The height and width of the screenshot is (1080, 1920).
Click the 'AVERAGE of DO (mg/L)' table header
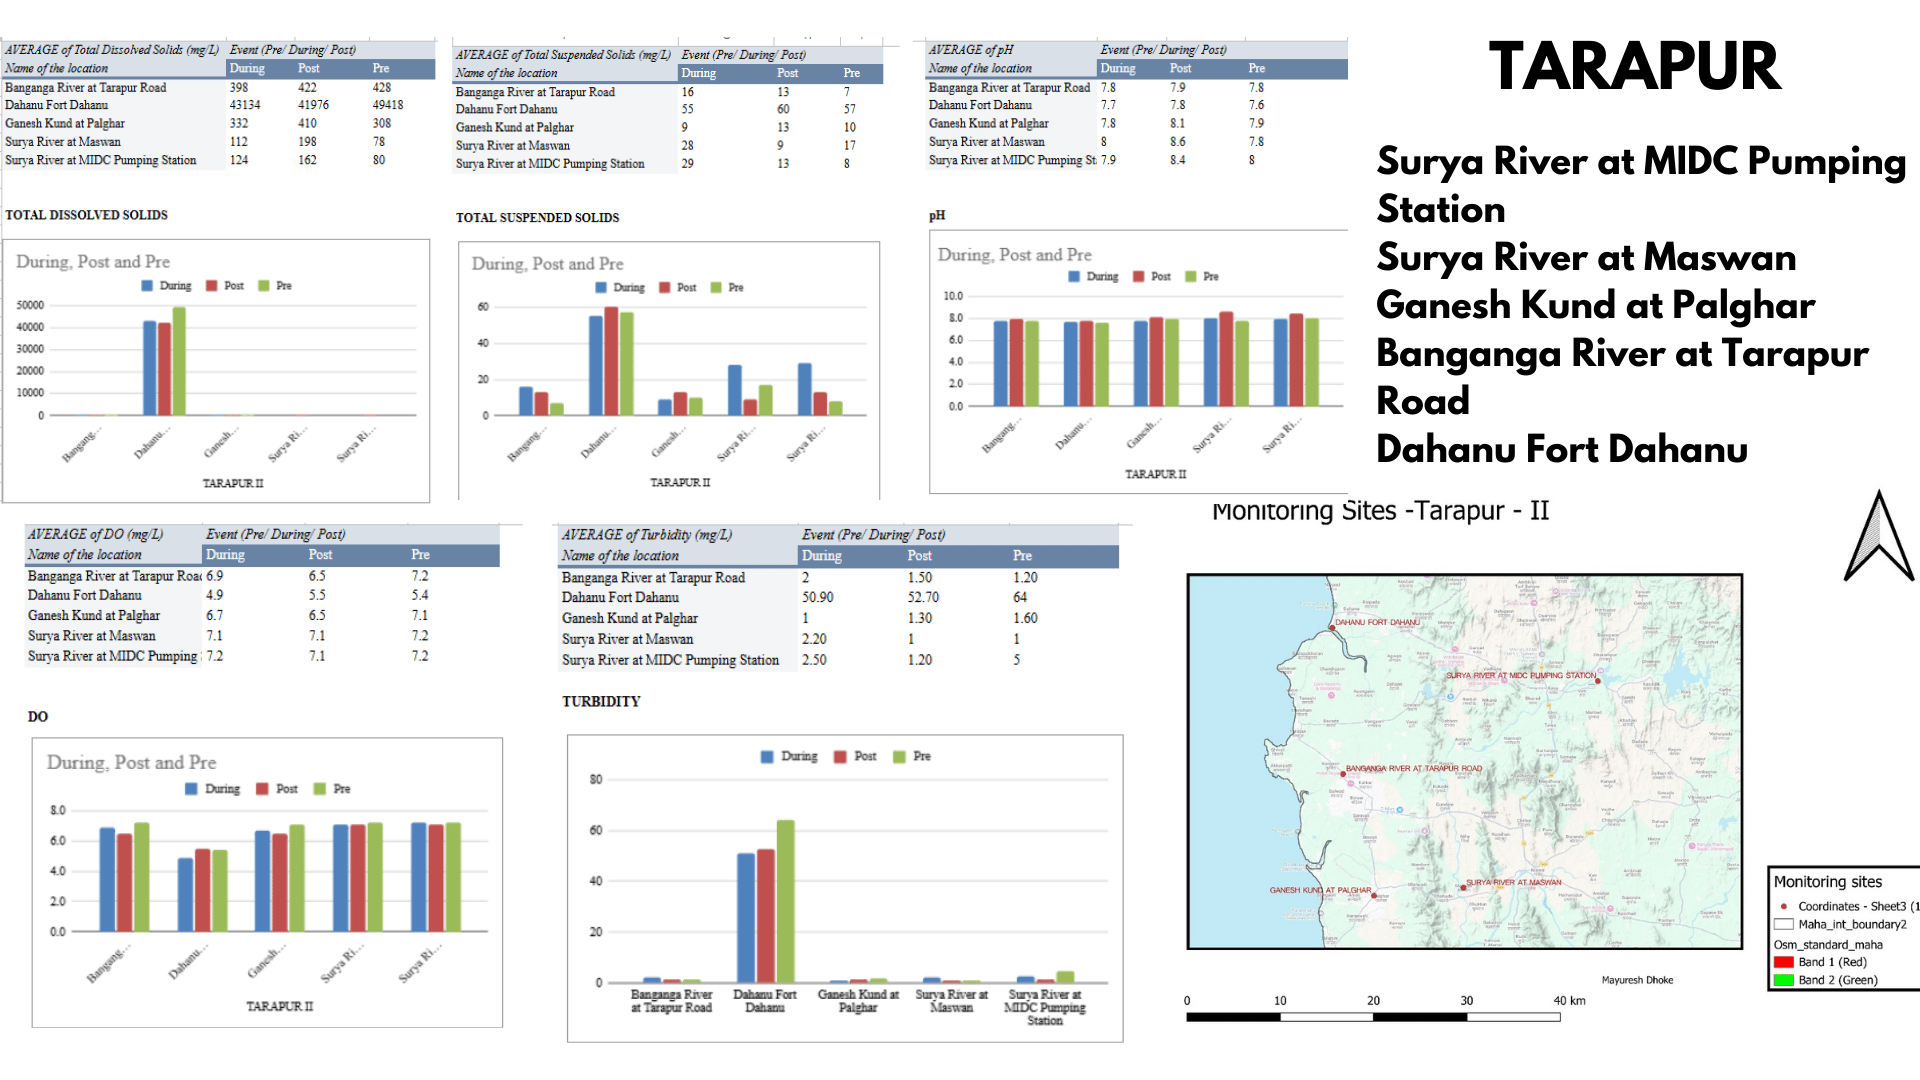coord(95,535)
